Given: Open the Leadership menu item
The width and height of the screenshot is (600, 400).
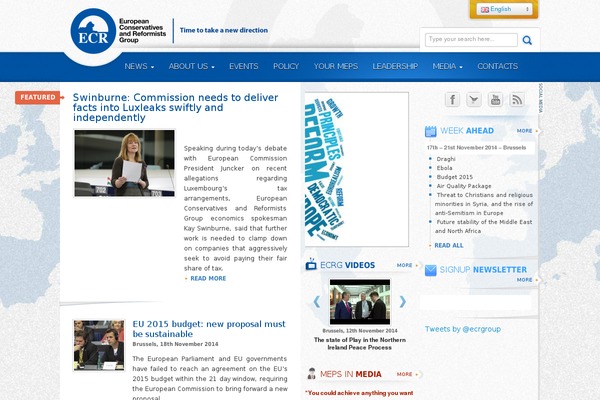Looking at the screenshot, I should [395, 66].
